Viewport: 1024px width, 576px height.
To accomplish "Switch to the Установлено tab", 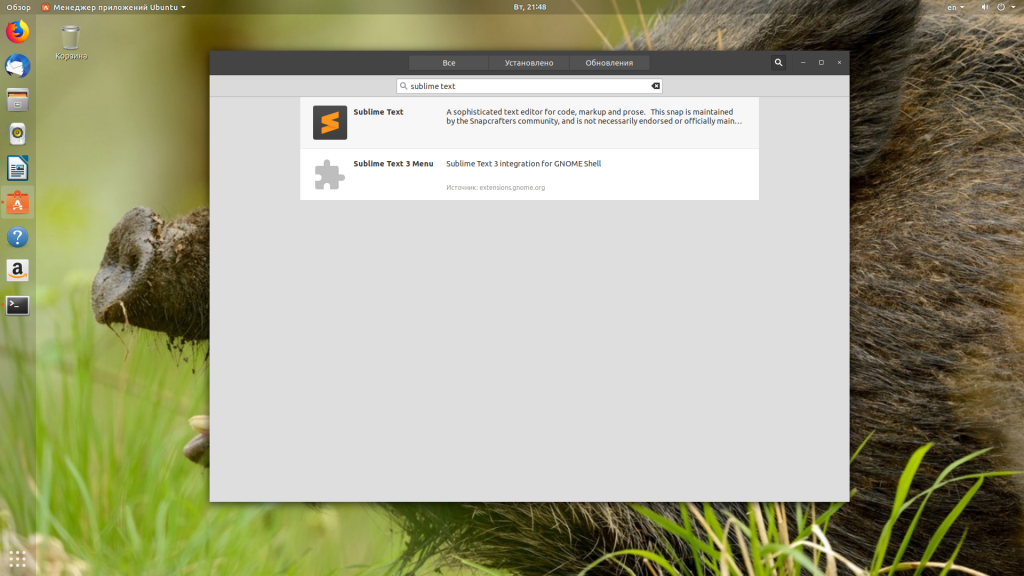I will pyautogui.click(x=529, y=63).
